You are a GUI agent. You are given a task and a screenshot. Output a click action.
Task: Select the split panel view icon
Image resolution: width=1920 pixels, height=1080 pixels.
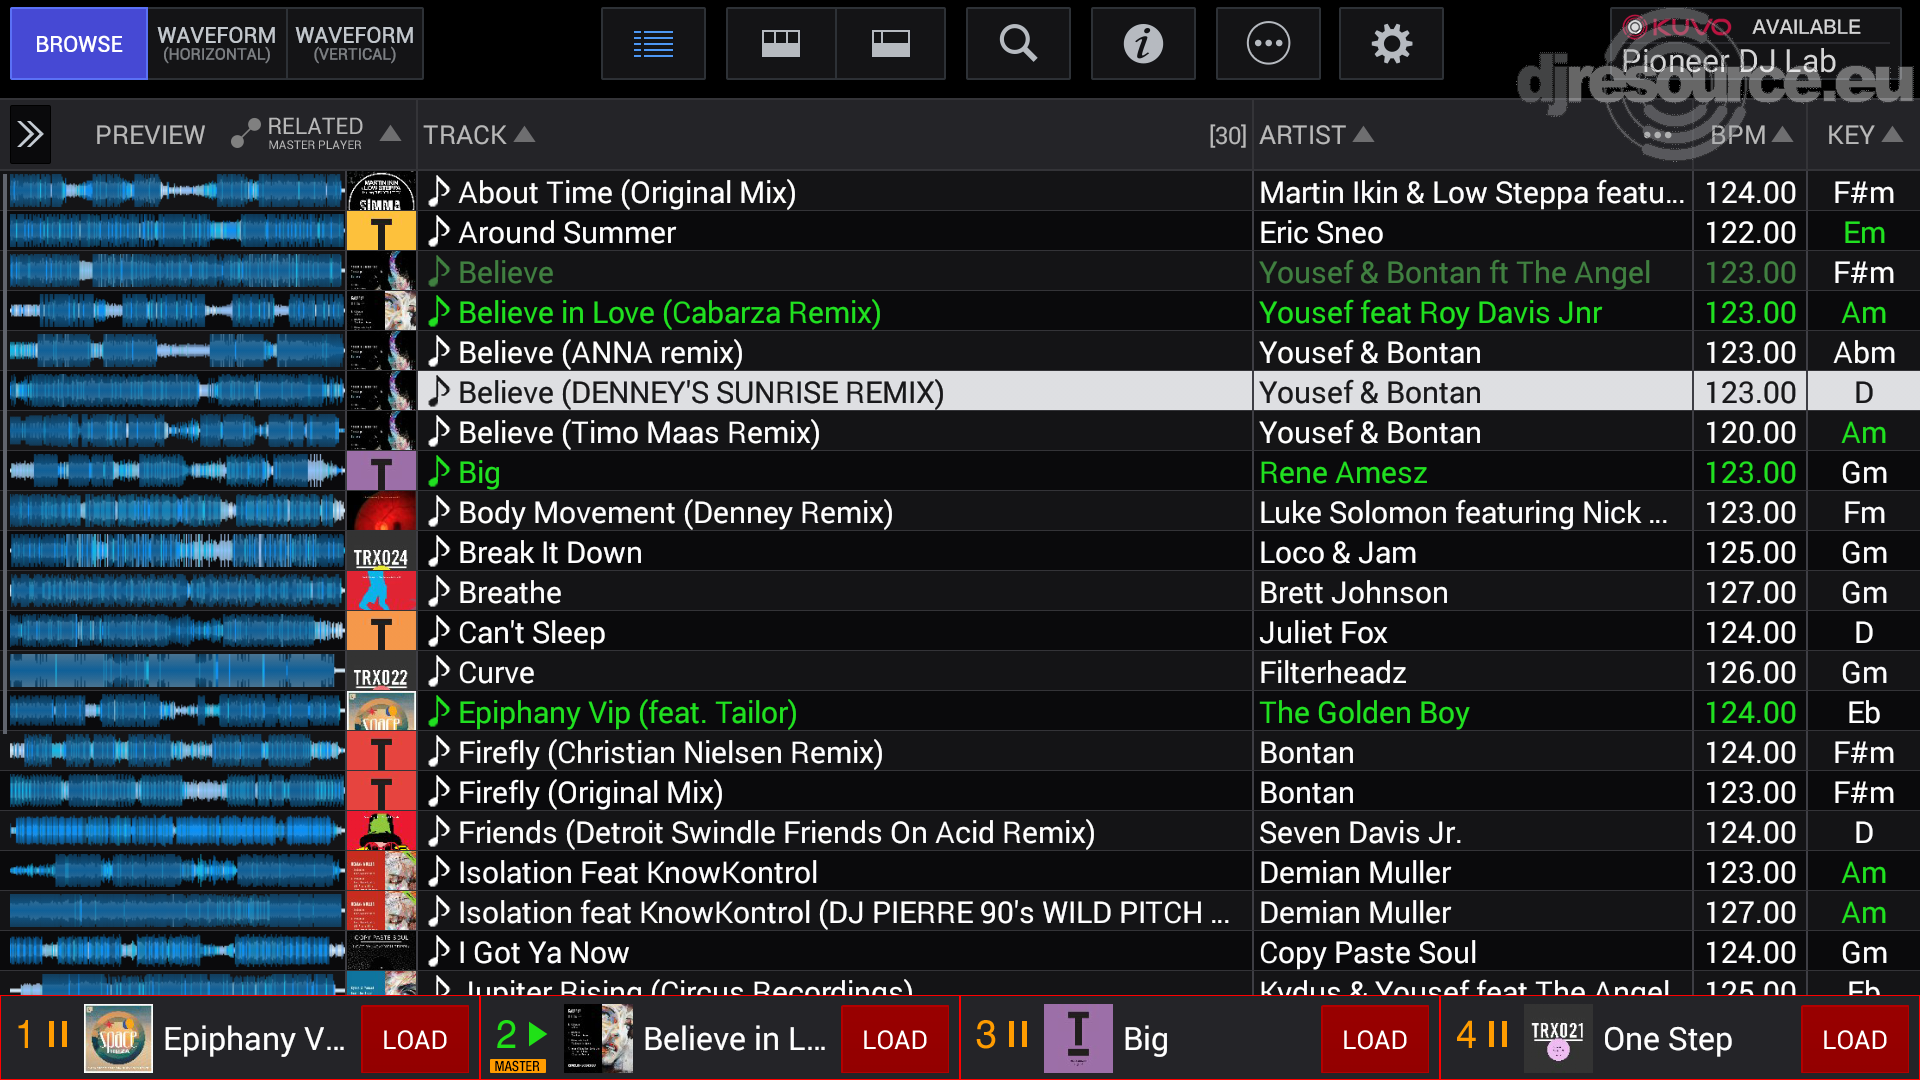click(x=890, y=44)
